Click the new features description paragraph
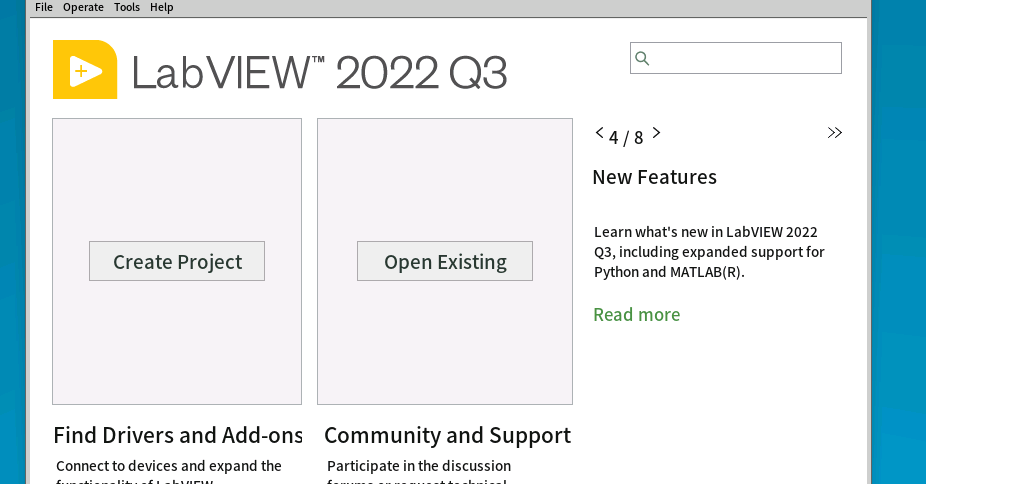1032x484 pixels. [x=709, y=252]
